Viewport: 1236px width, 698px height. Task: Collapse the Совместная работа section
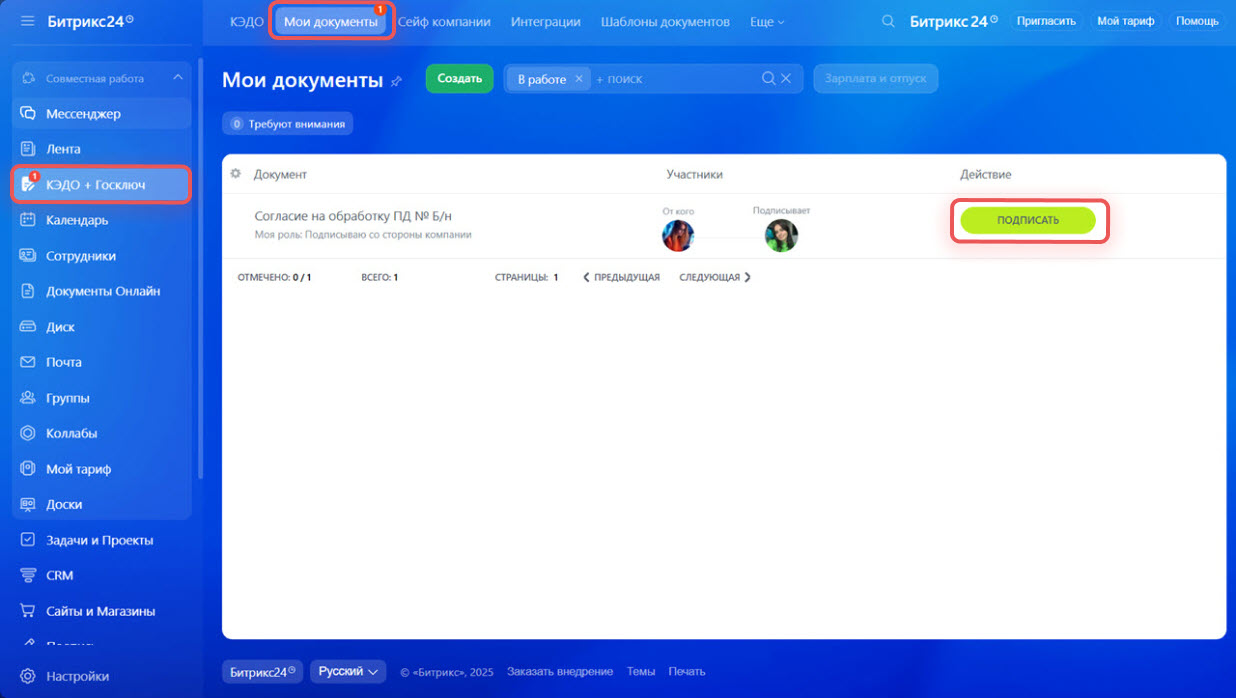click(178, 78)
